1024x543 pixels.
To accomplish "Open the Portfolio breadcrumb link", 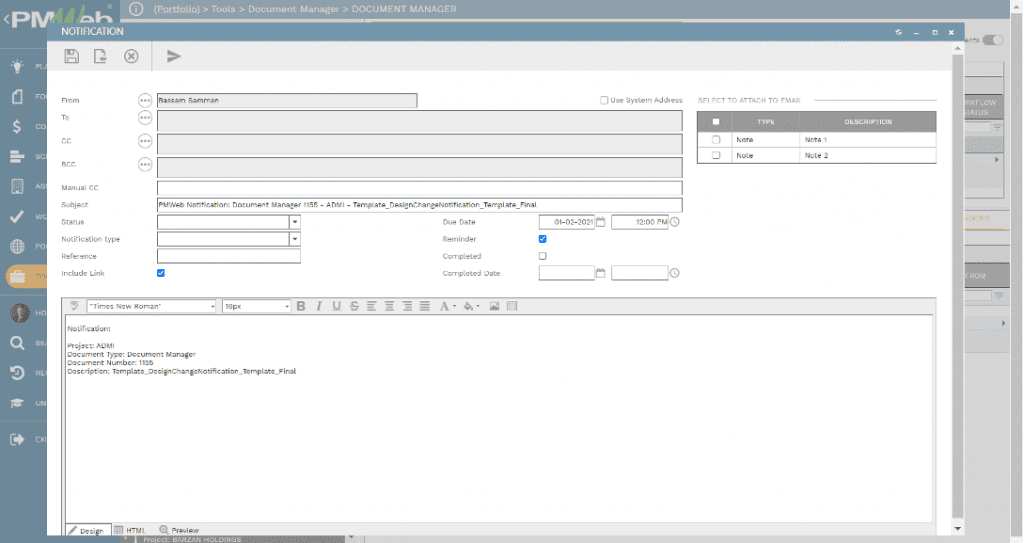I will pyautogui.click(x=176, y=9).
